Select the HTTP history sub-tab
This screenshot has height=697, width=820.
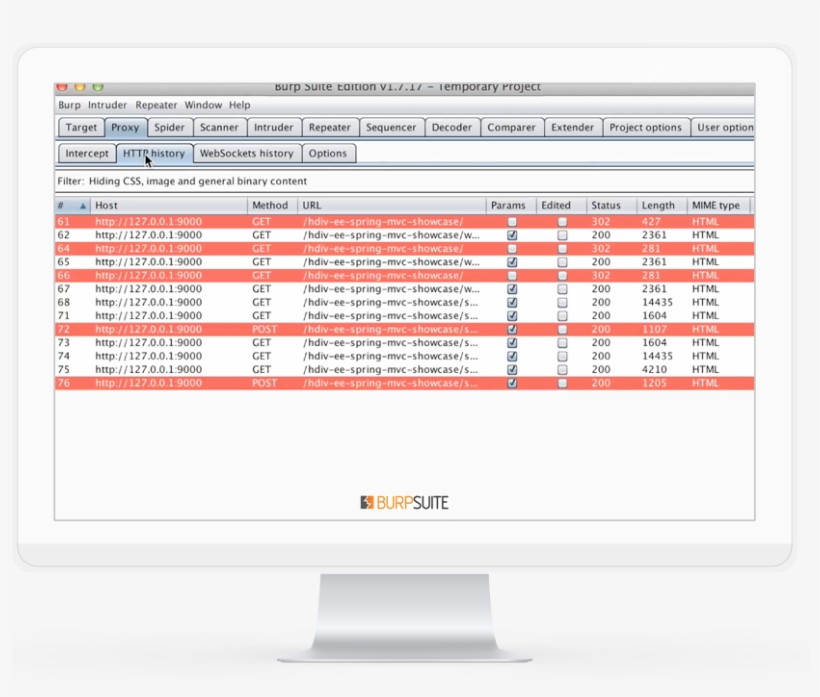pyautogui.click(x=154, y=153)
